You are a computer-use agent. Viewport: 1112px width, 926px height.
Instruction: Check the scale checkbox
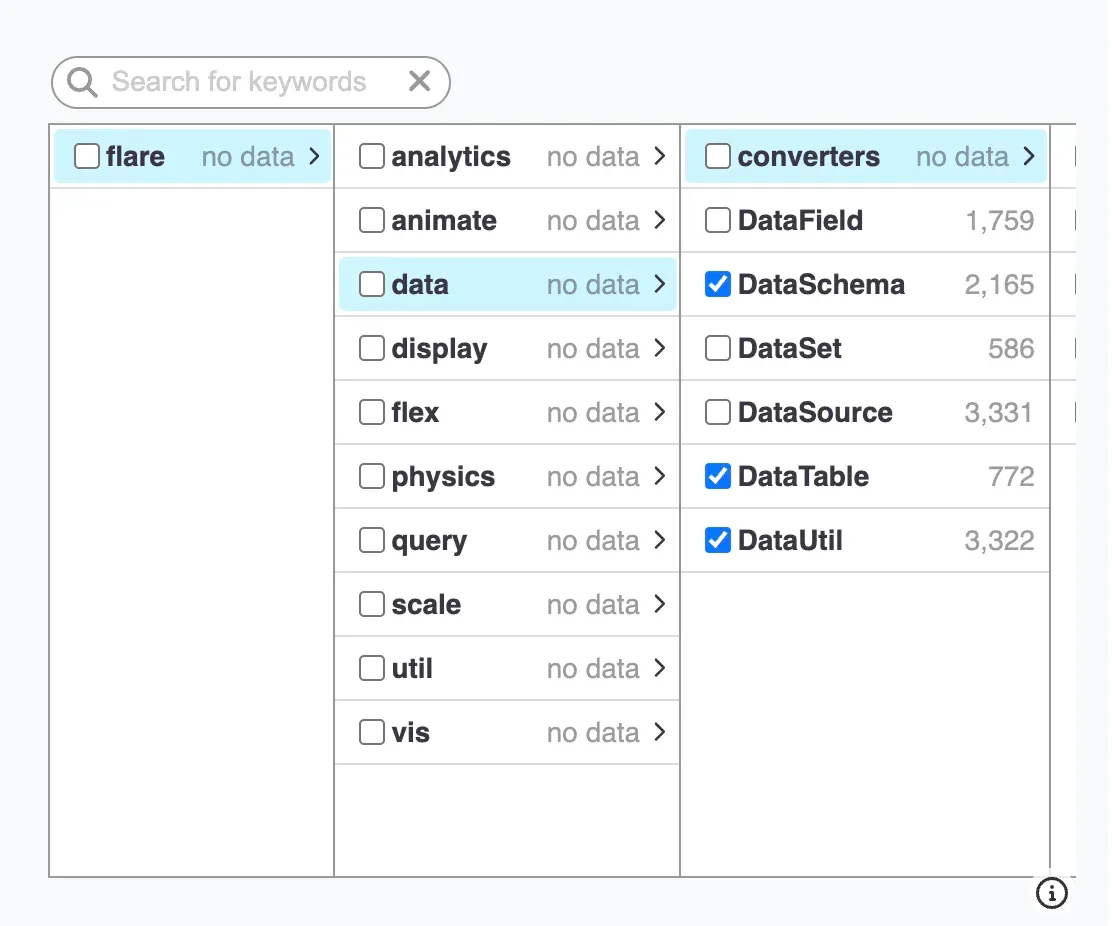click(x=372, y=604)
